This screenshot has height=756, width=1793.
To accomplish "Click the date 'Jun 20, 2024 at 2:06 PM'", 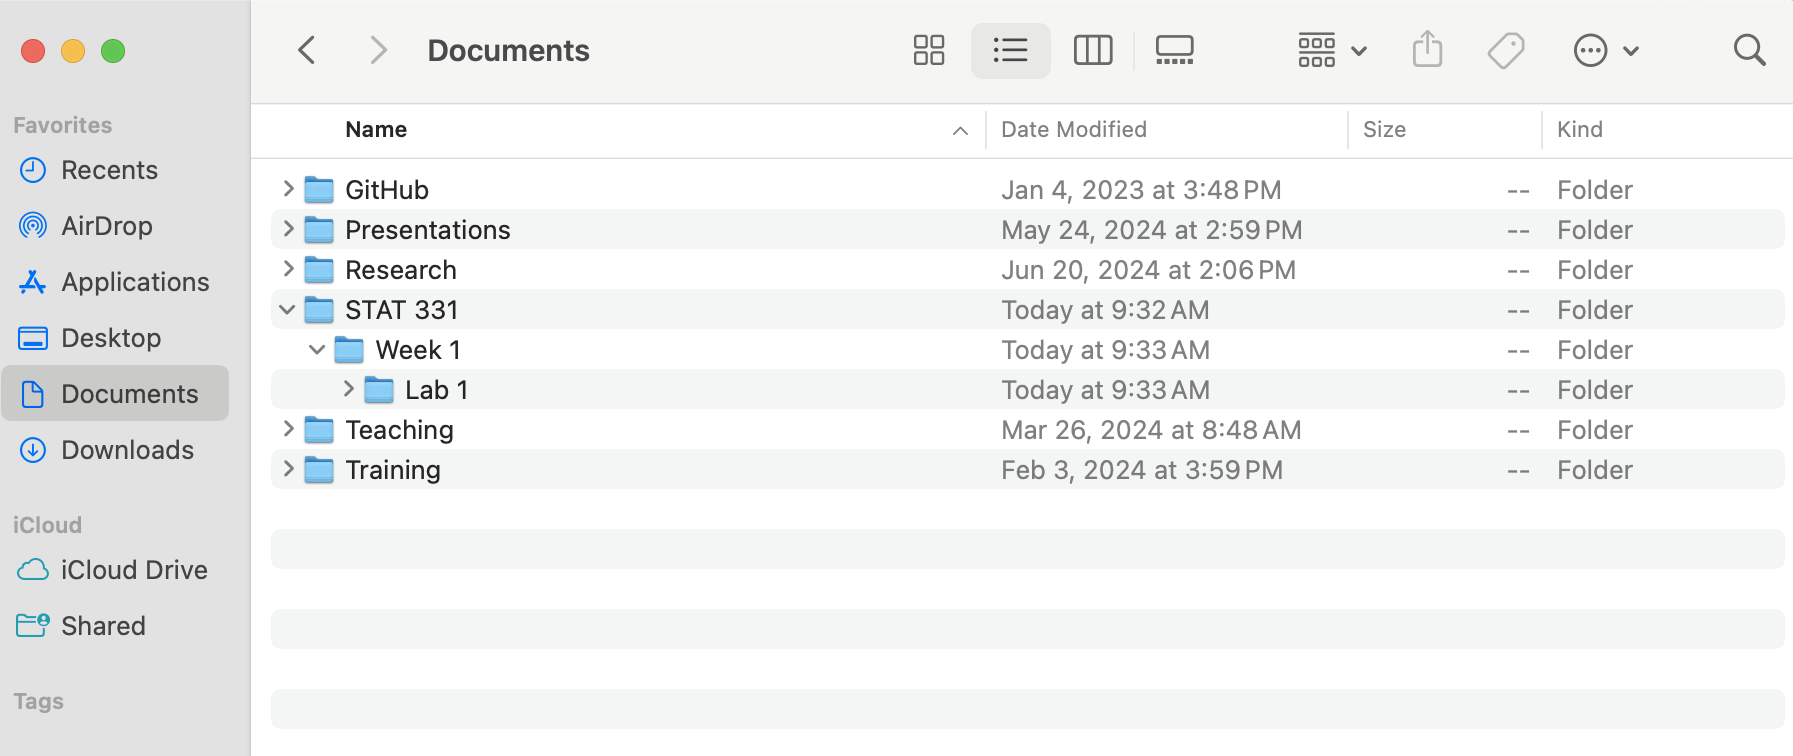I will click(x=1148, y=270).
